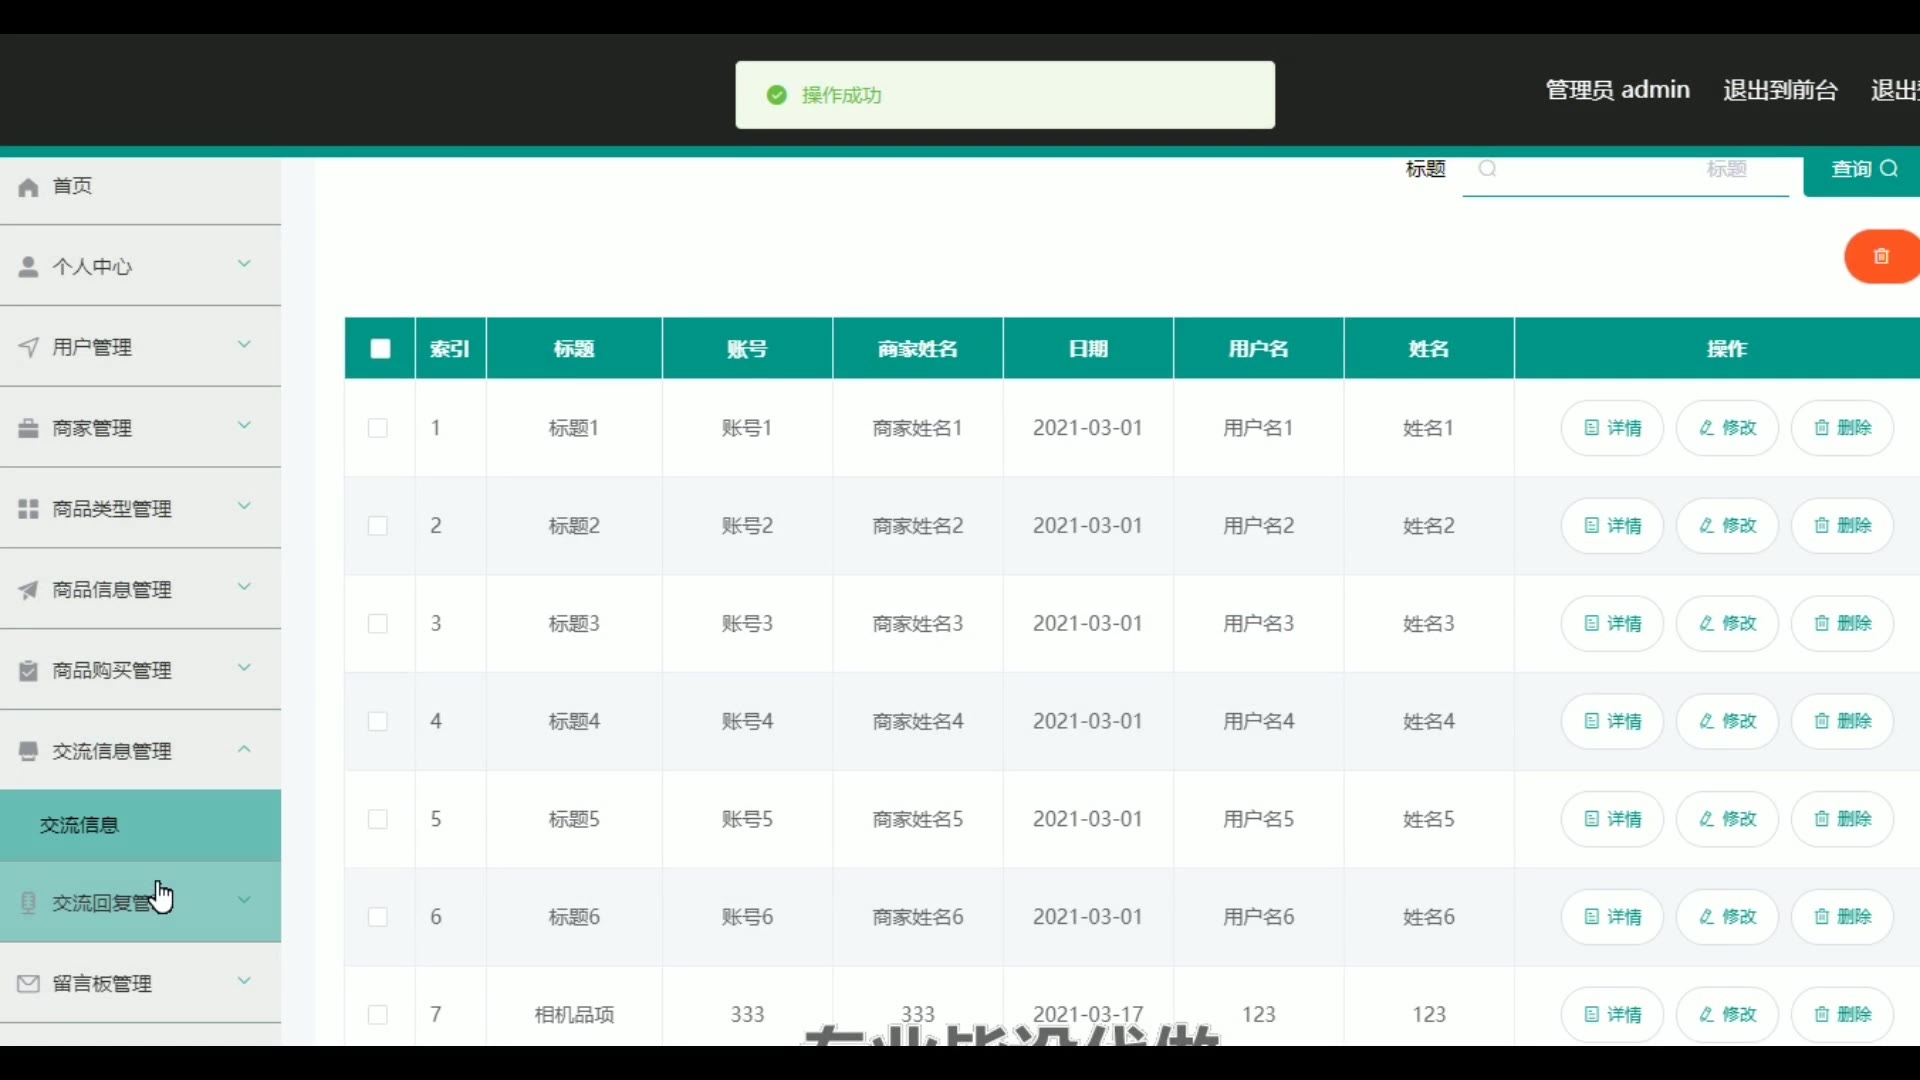
Task: Click 详情 button for 标题1 row
Action: coord(1612,428)
